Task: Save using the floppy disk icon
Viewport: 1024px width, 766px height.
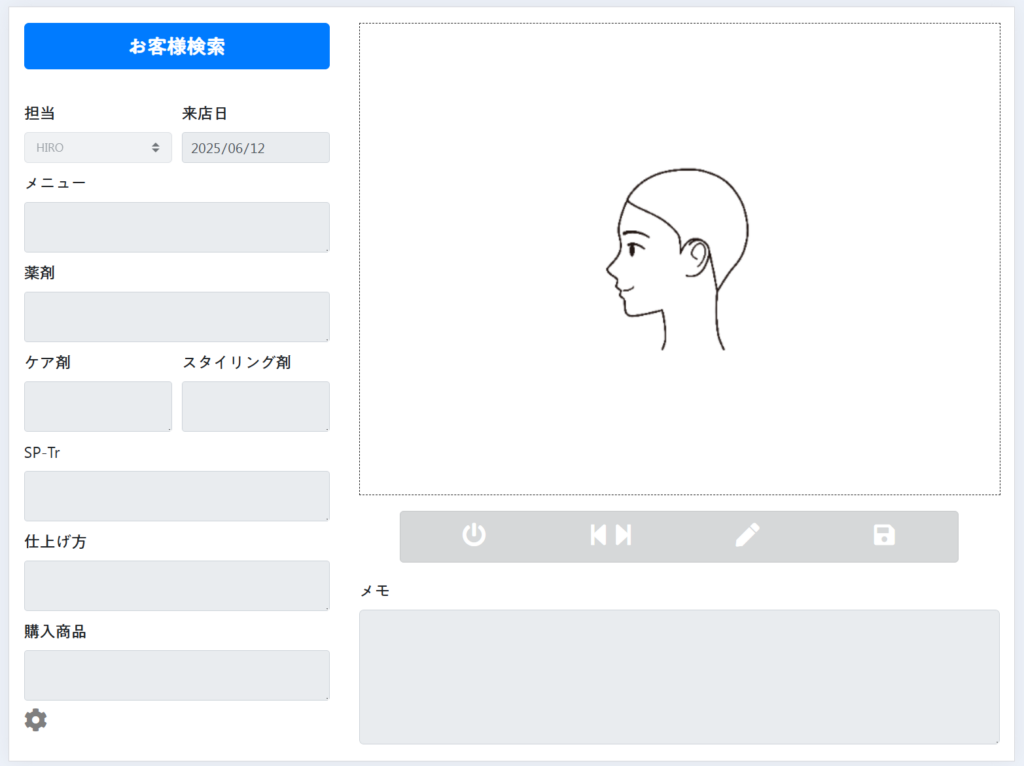Action: (884, 535)
